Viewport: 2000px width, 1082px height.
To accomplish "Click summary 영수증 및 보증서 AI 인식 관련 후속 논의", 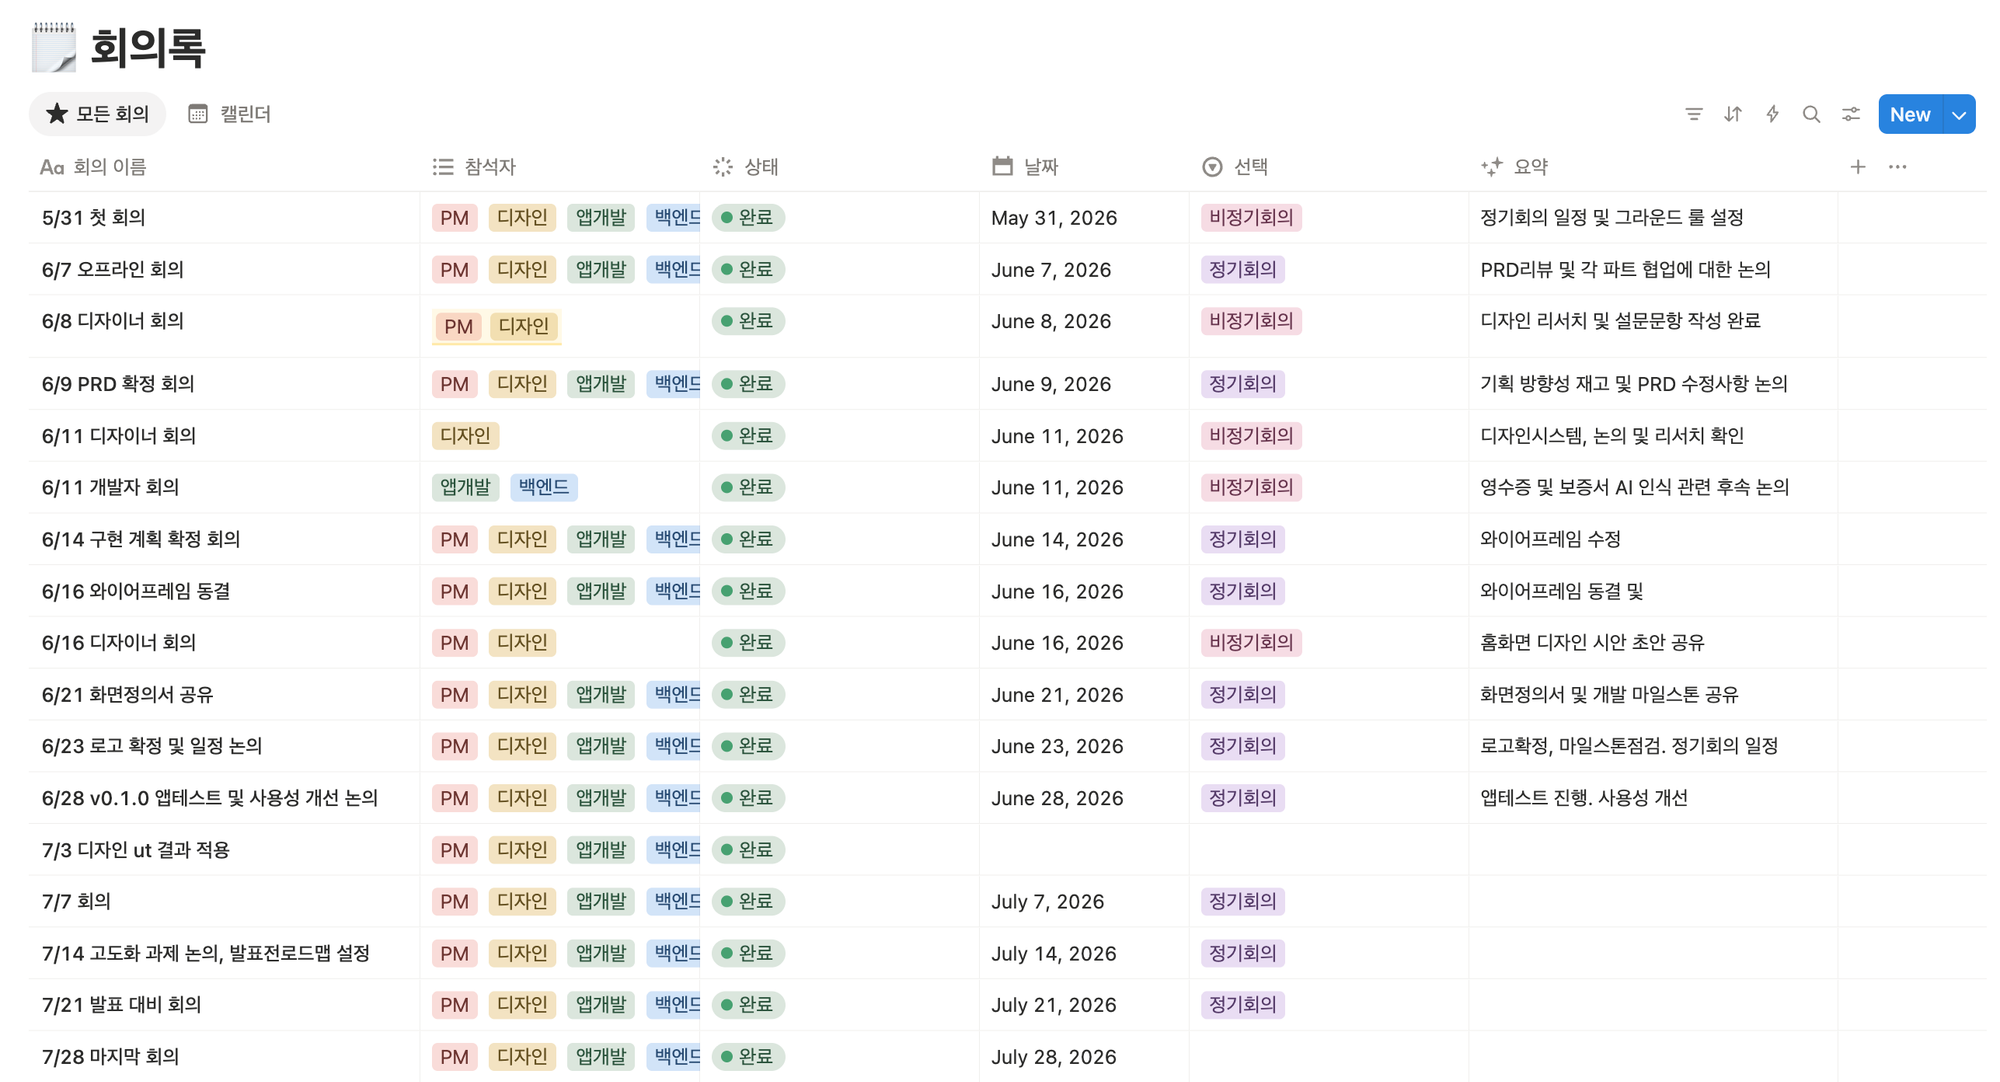I will 1634,487.
